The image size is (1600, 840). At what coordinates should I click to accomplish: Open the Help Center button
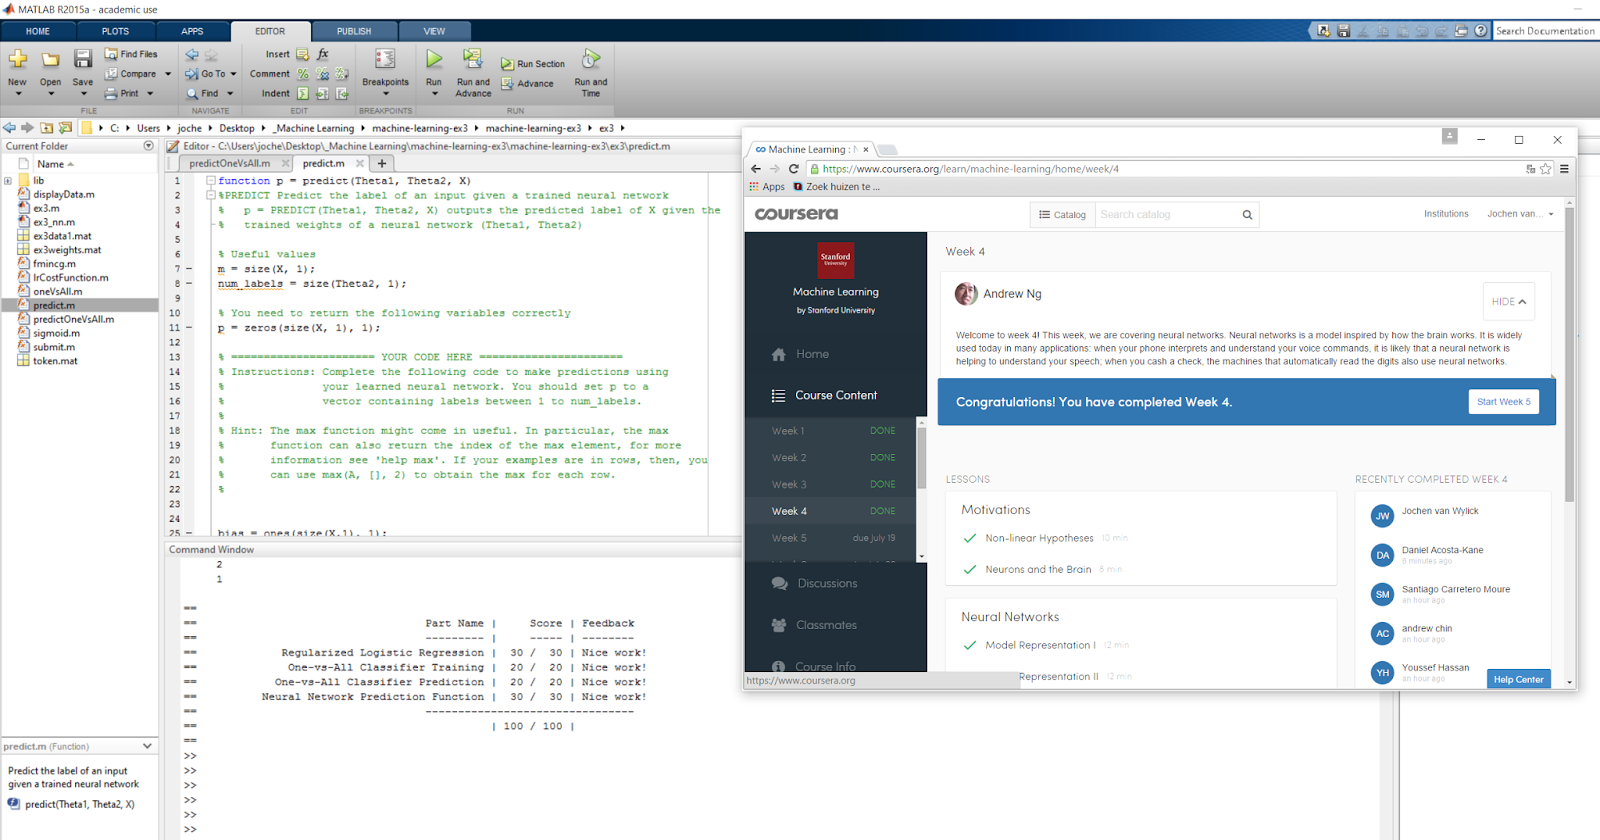pos(1518,679)
